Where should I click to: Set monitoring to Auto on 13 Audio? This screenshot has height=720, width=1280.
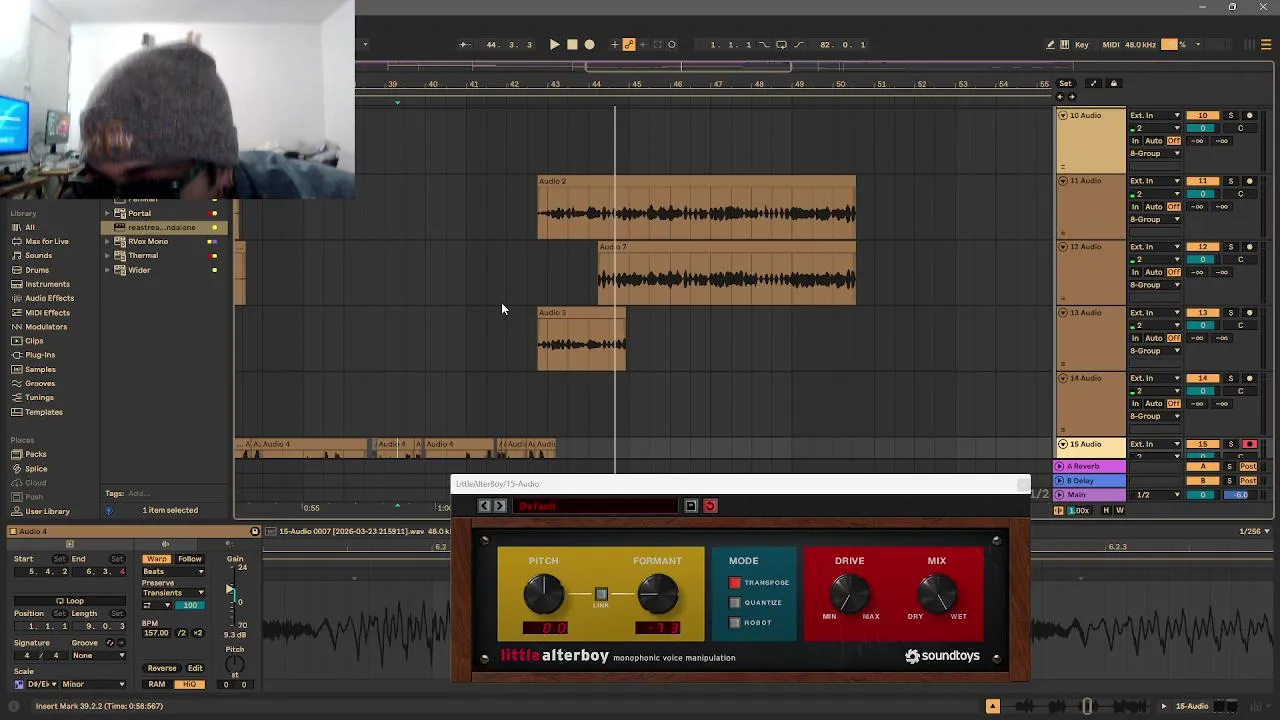[1154, 338]
